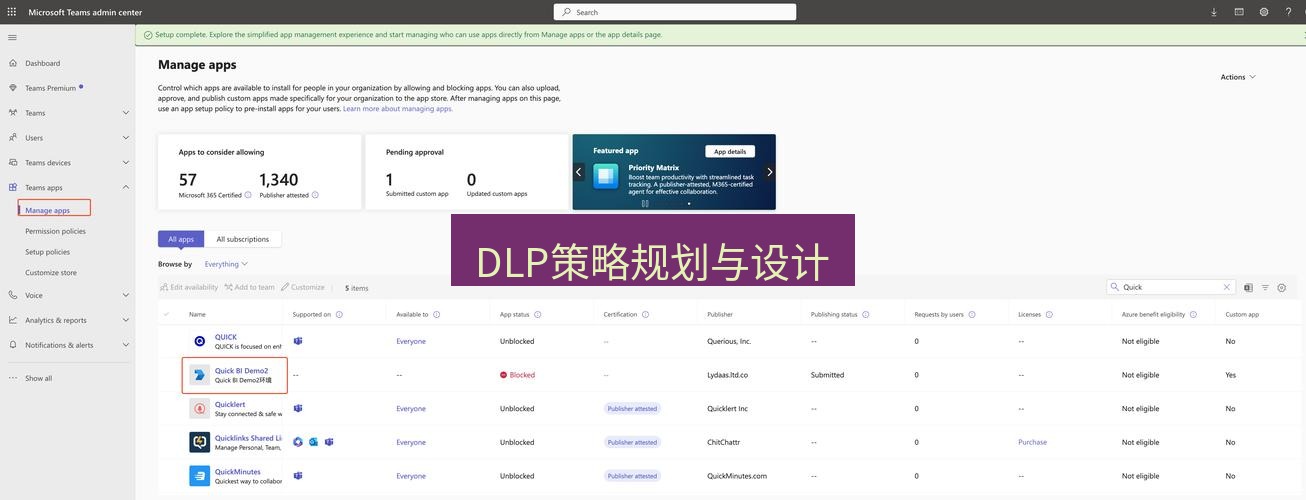The height and width of the screenshot is (500, 1306).
Task: Click Edit availability toolbar button
Action: [189, 287]
